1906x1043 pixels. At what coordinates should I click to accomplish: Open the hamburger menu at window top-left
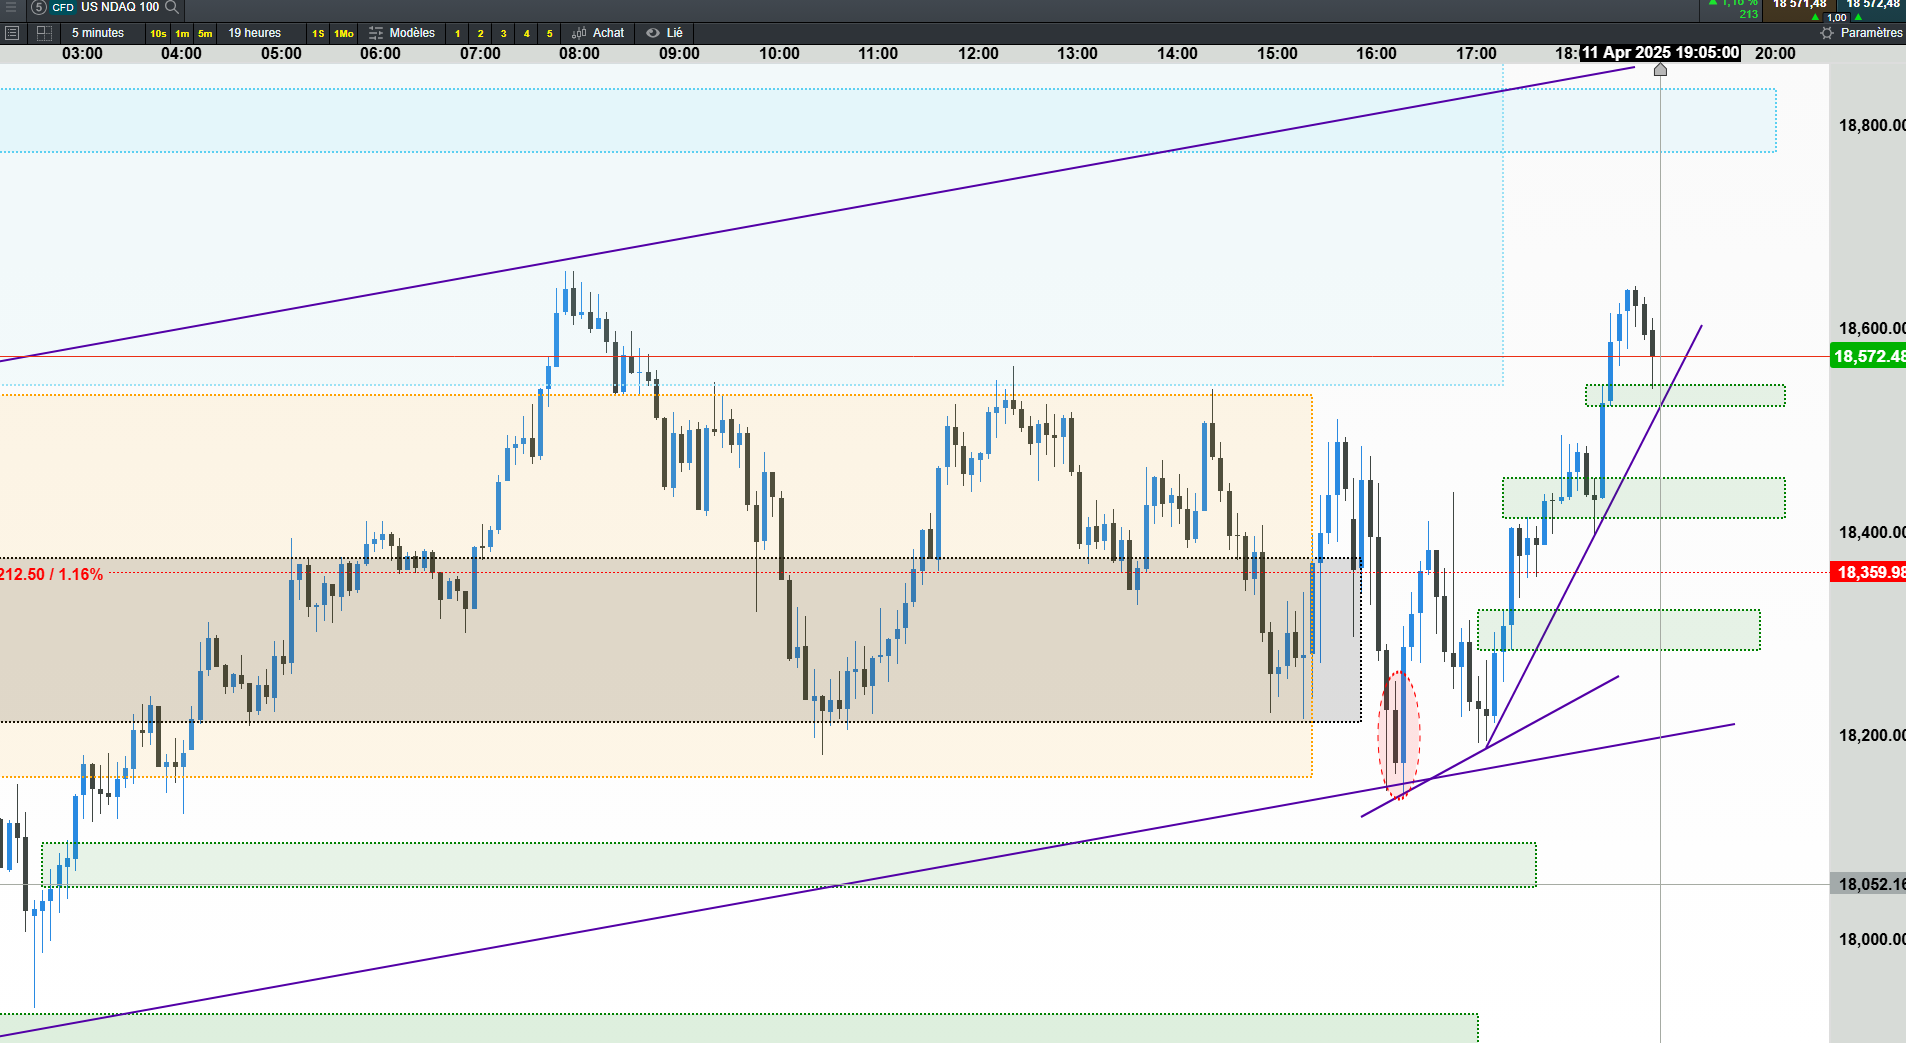(12, 7)
